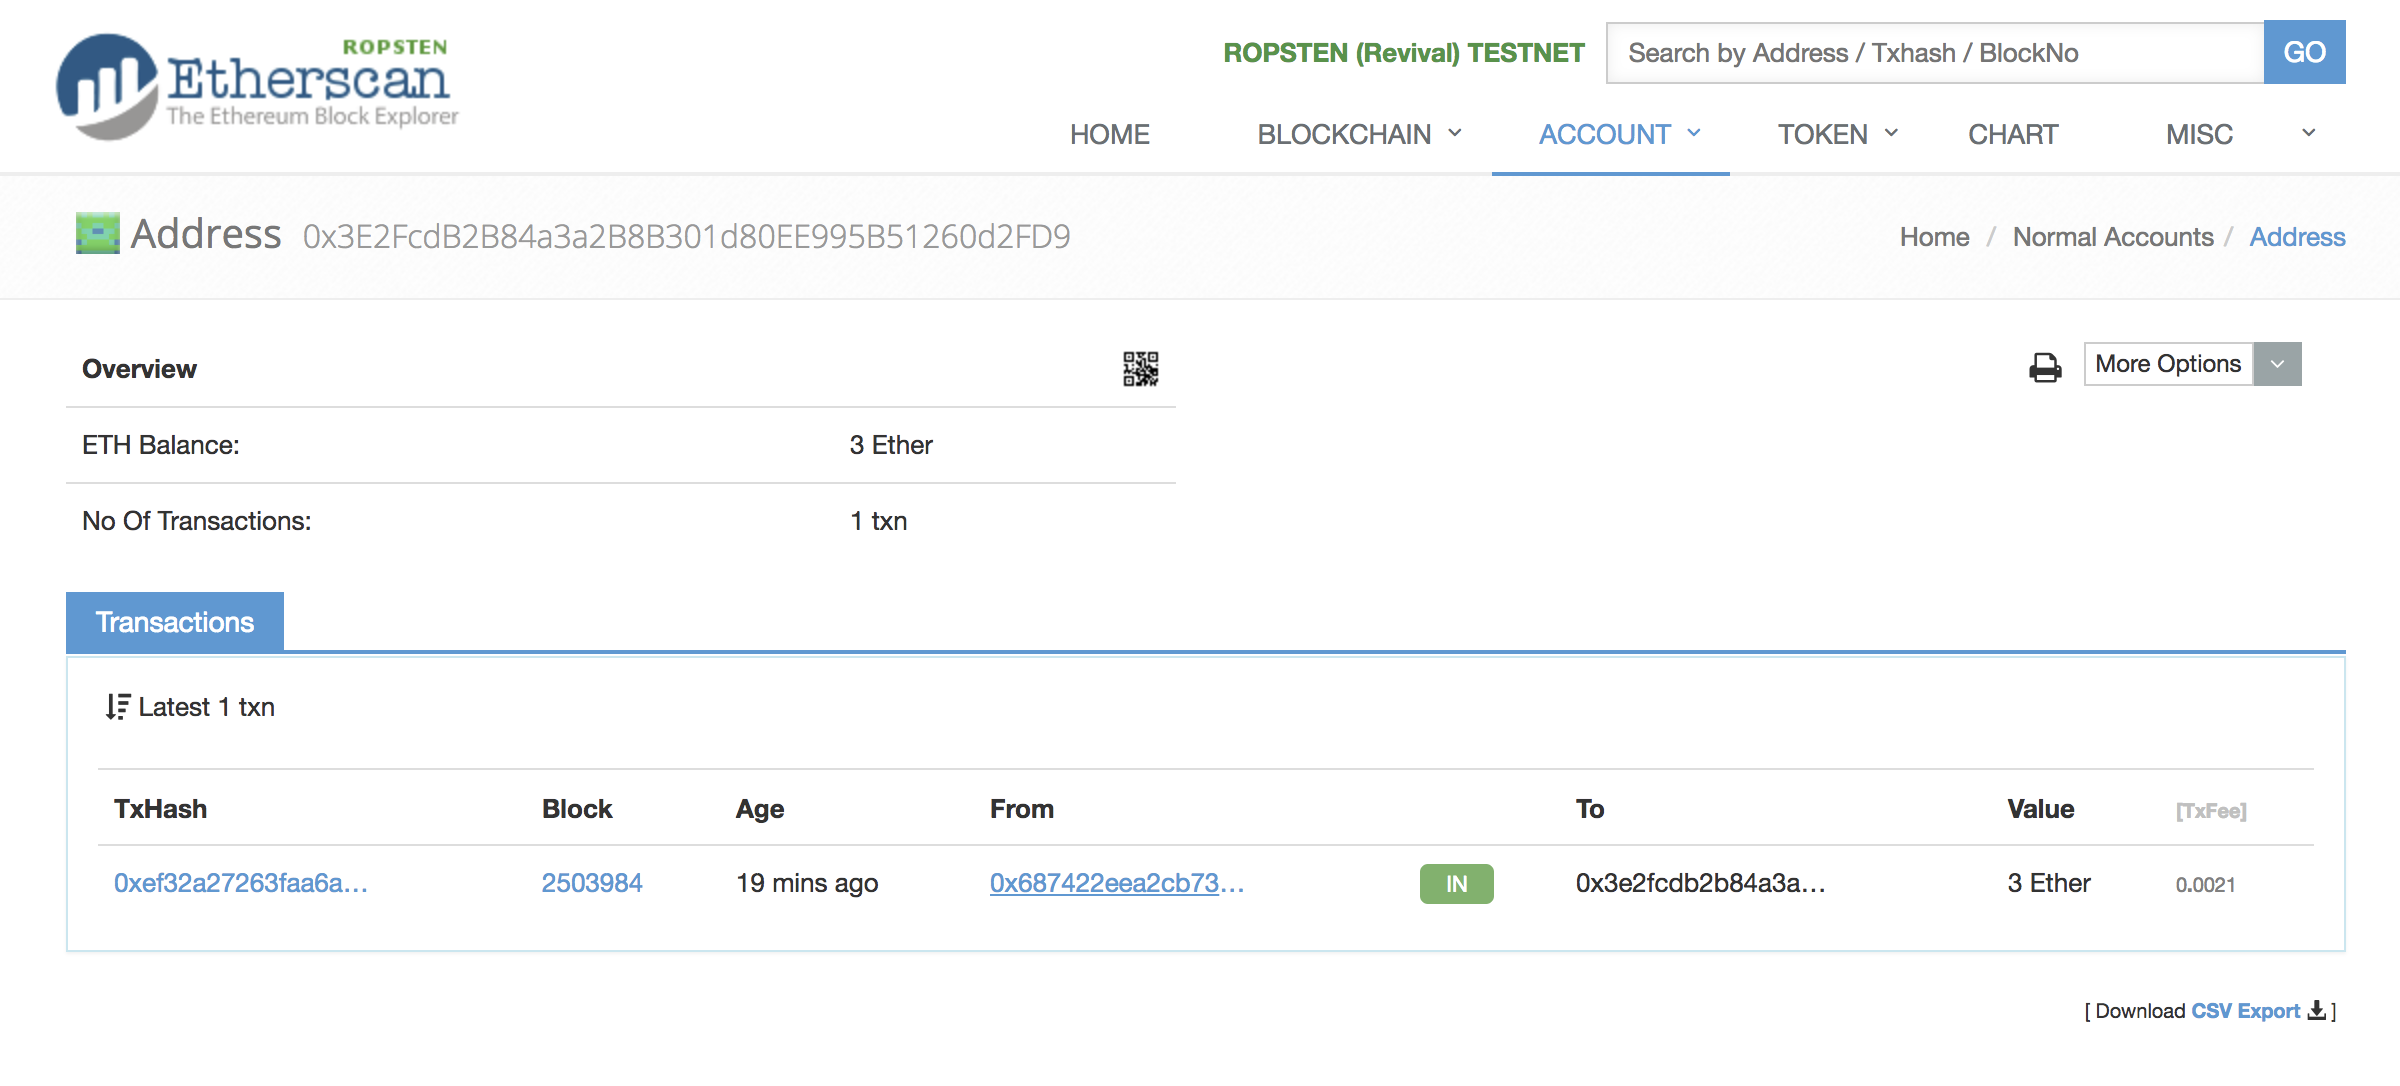The height and width of the screenshot is (1086, 2400).
Task: Open the MISC menu item
Action: [x=2199, y=134]
